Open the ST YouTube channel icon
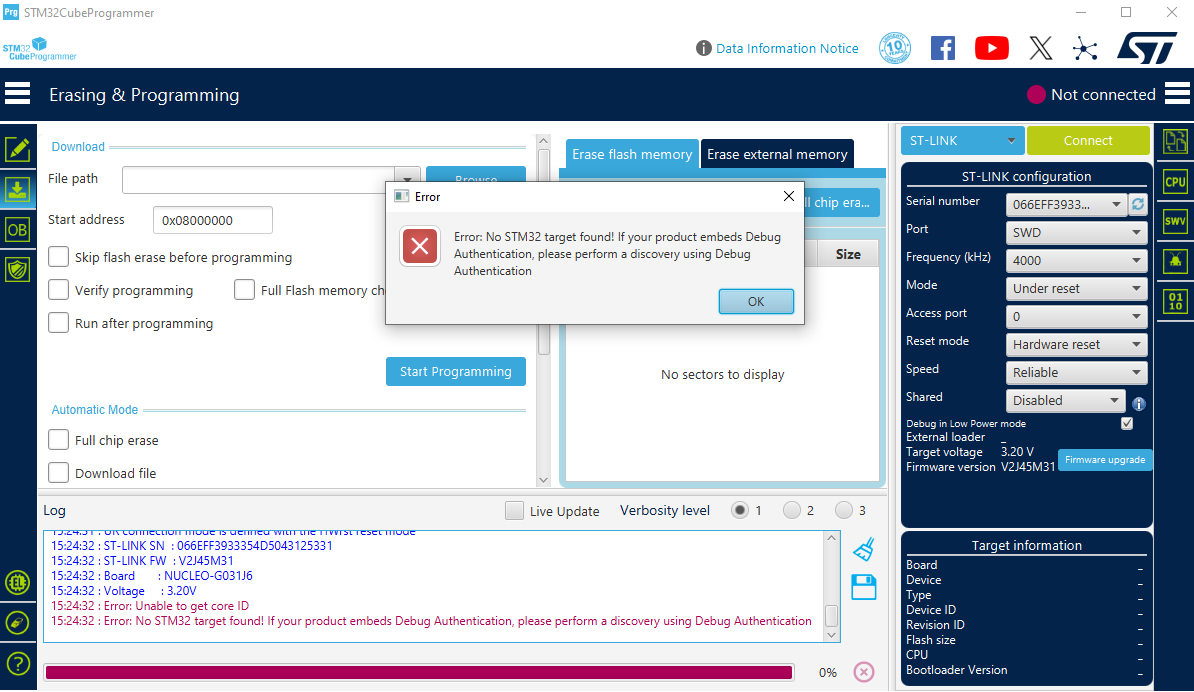The width and height of the screenshot is (1194, 692). 991,48
